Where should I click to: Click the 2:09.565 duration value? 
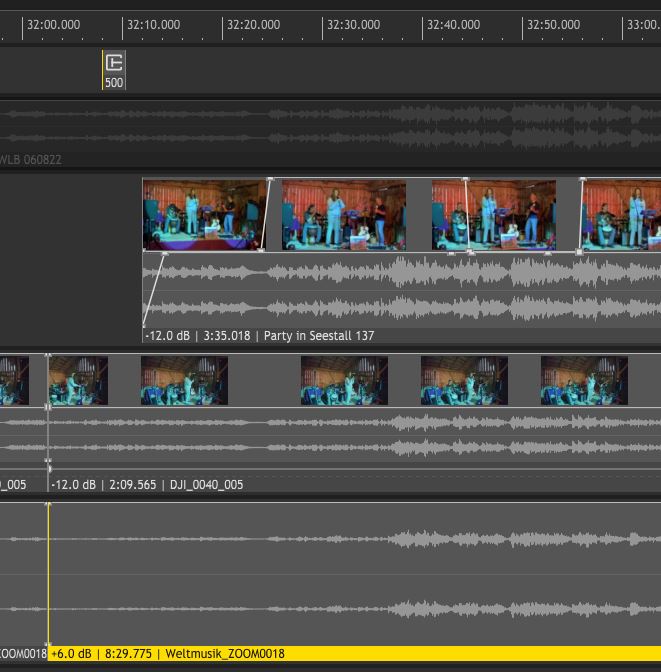click(x=133, y=485)
